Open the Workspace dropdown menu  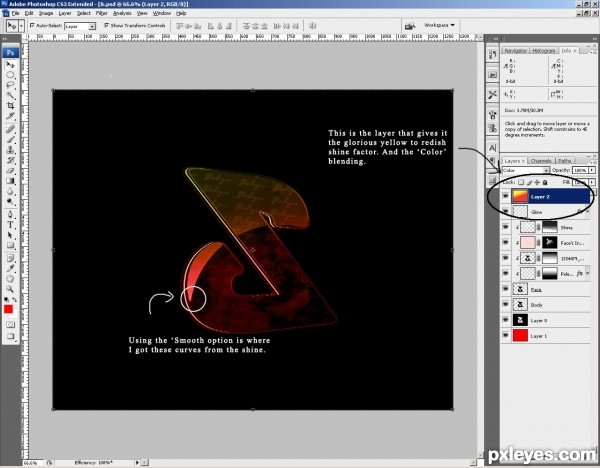coord(439,25)
